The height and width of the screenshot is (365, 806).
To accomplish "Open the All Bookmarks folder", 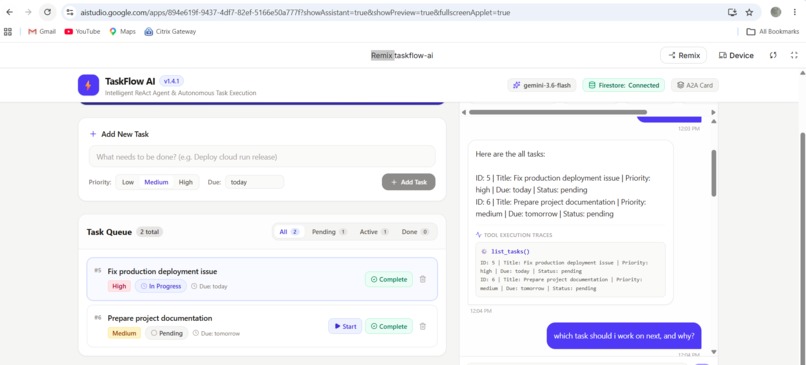I will tap(773, 31).
